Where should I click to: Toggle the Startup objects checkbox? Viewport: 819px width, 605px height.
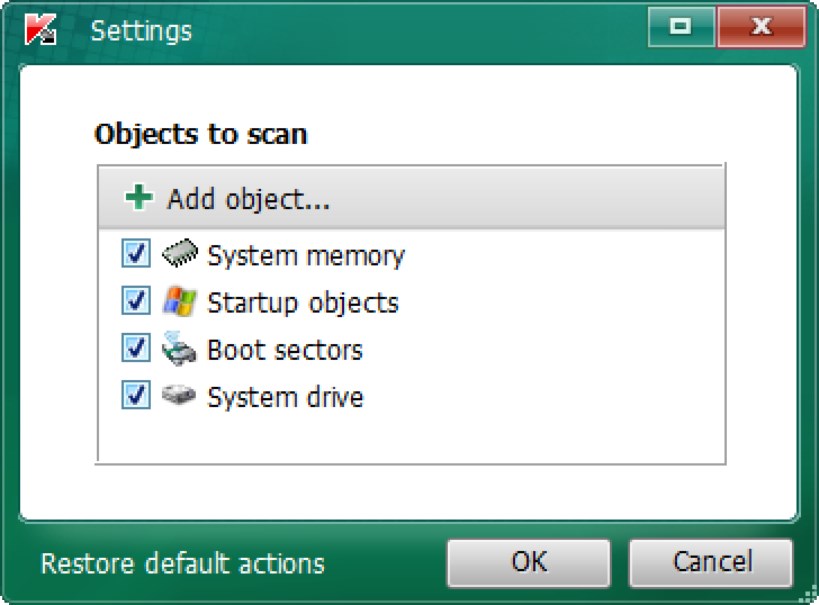click(x=136, y=300)
